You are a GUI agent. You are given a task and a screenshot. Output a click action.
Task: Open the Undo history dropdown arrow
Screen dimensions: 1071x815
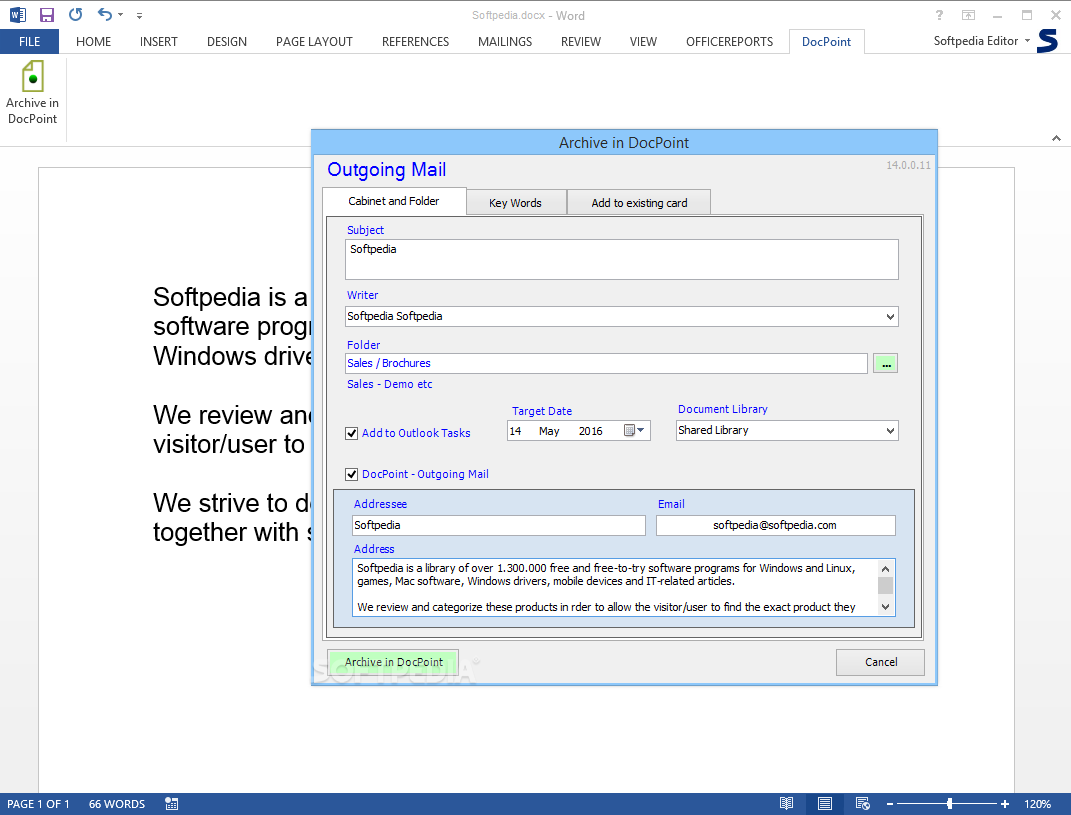[x=120, y=14]
